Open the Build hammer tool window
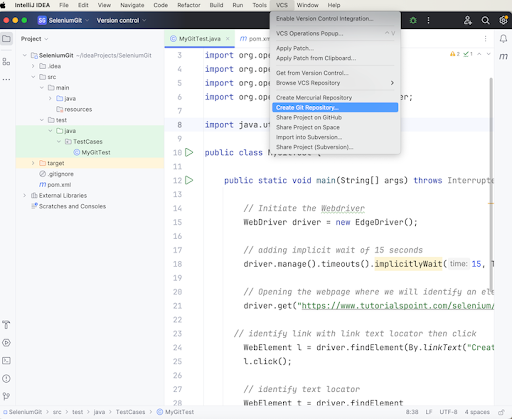This screenshot has height=419, width=512. 6,324
